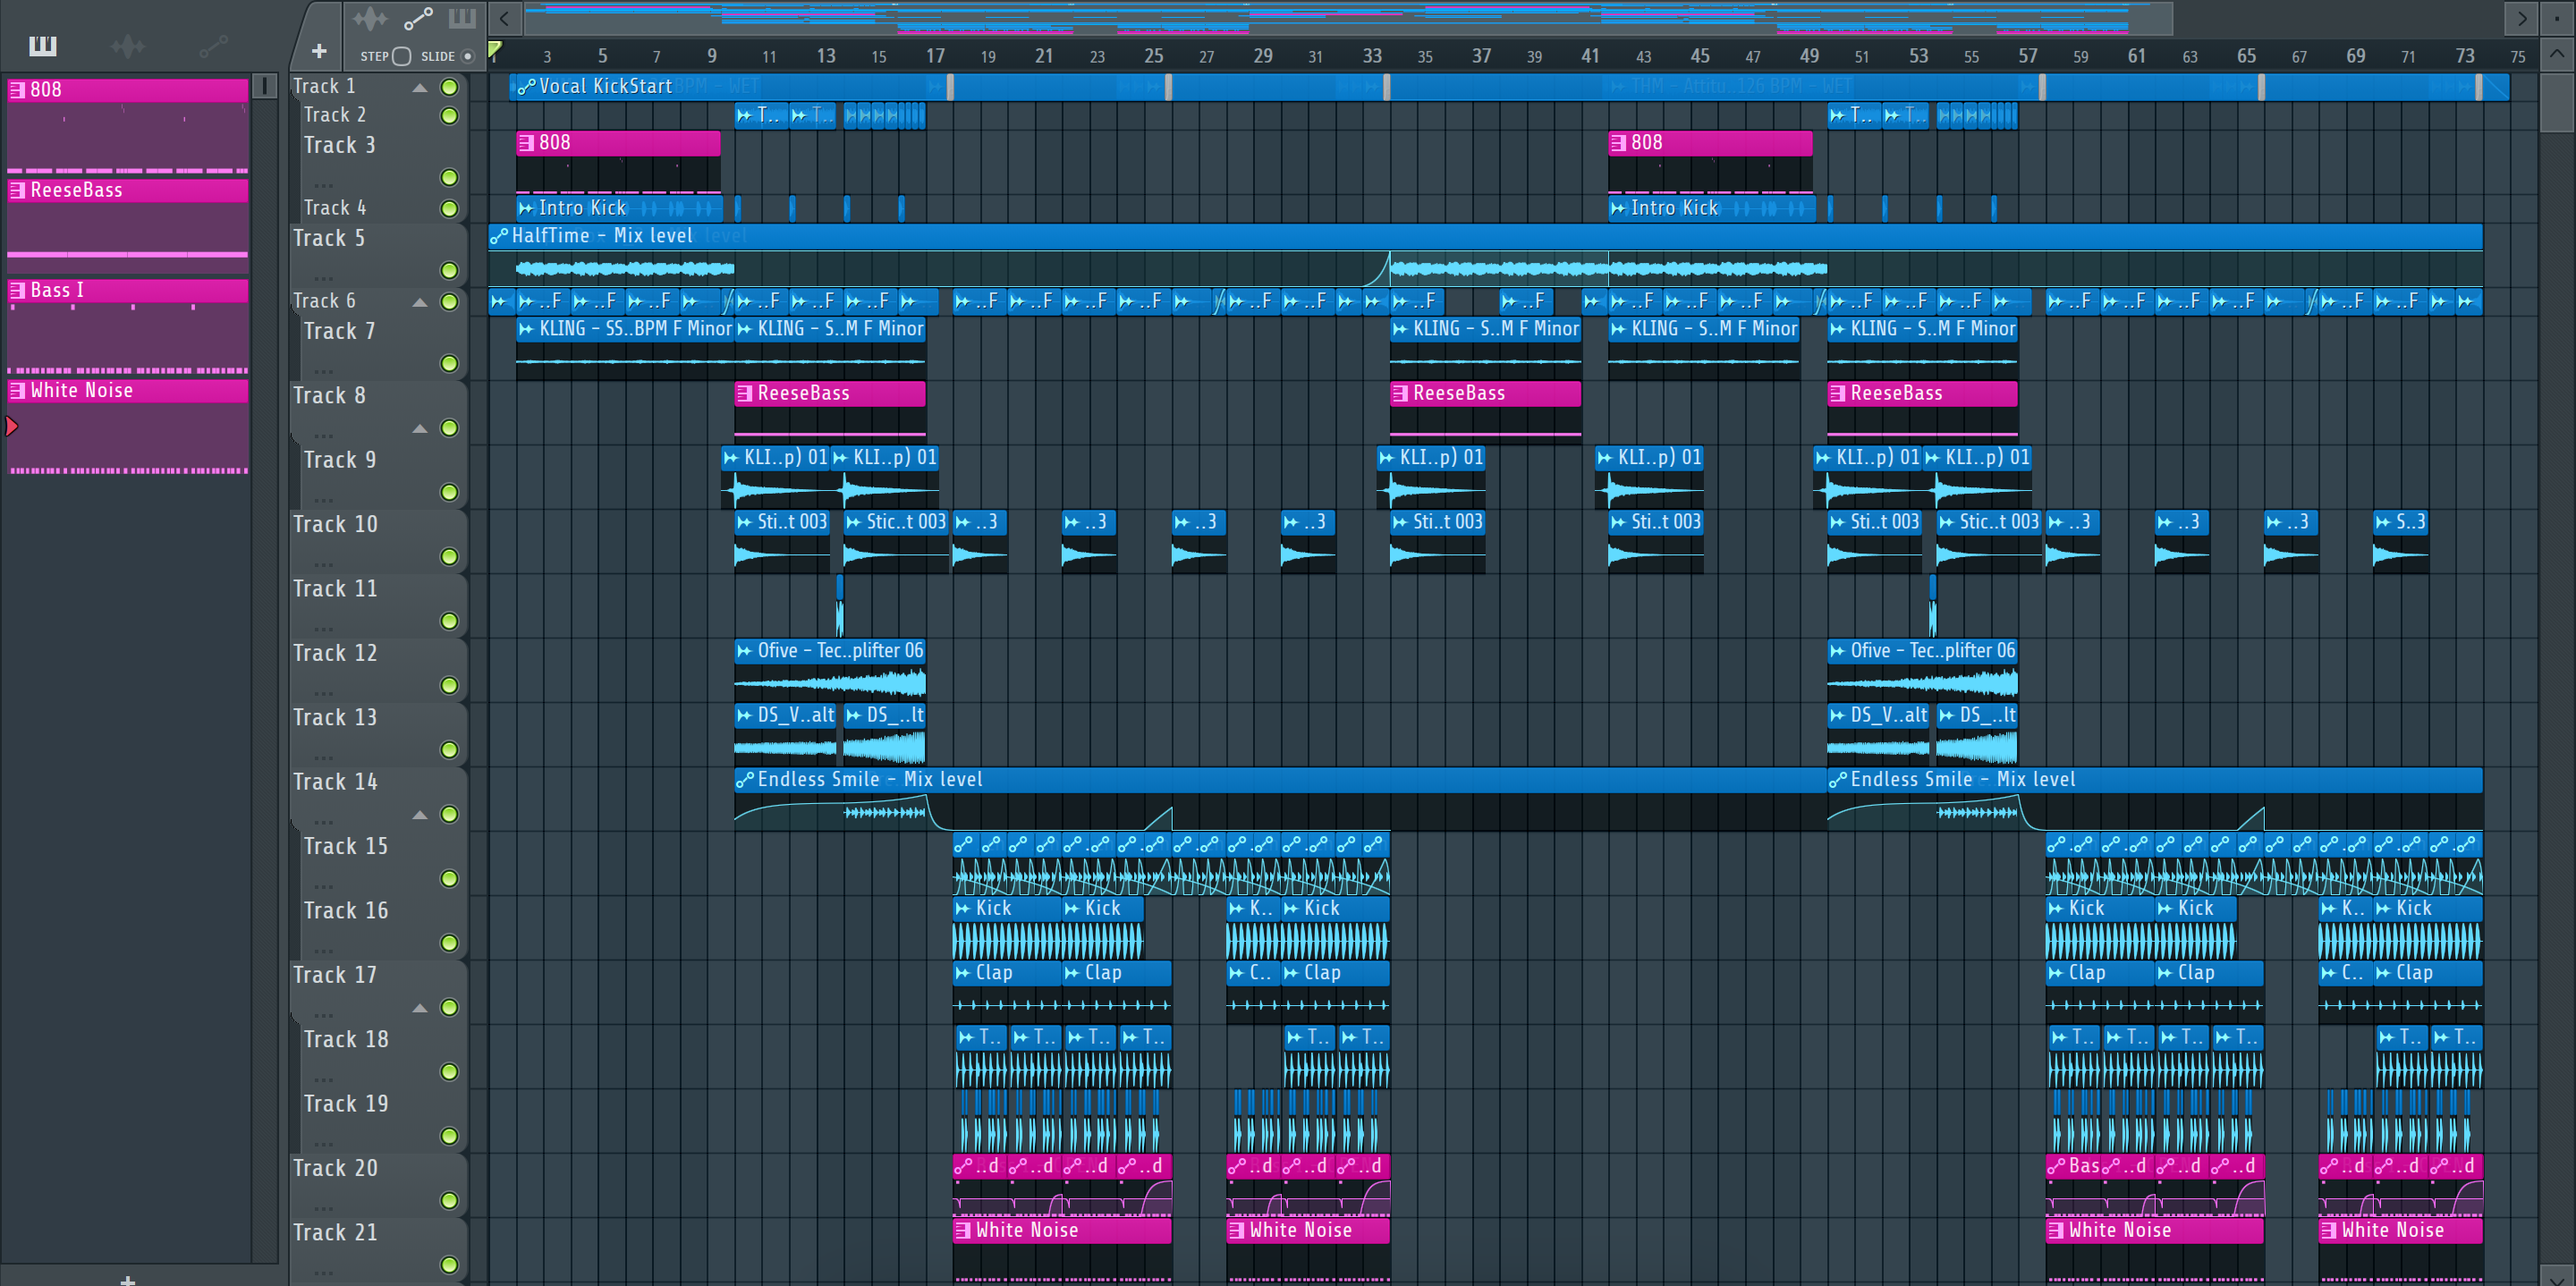2576x1286 pixels.
Task: Click the playlist automation clip filter icon
Action: point(417,18)
